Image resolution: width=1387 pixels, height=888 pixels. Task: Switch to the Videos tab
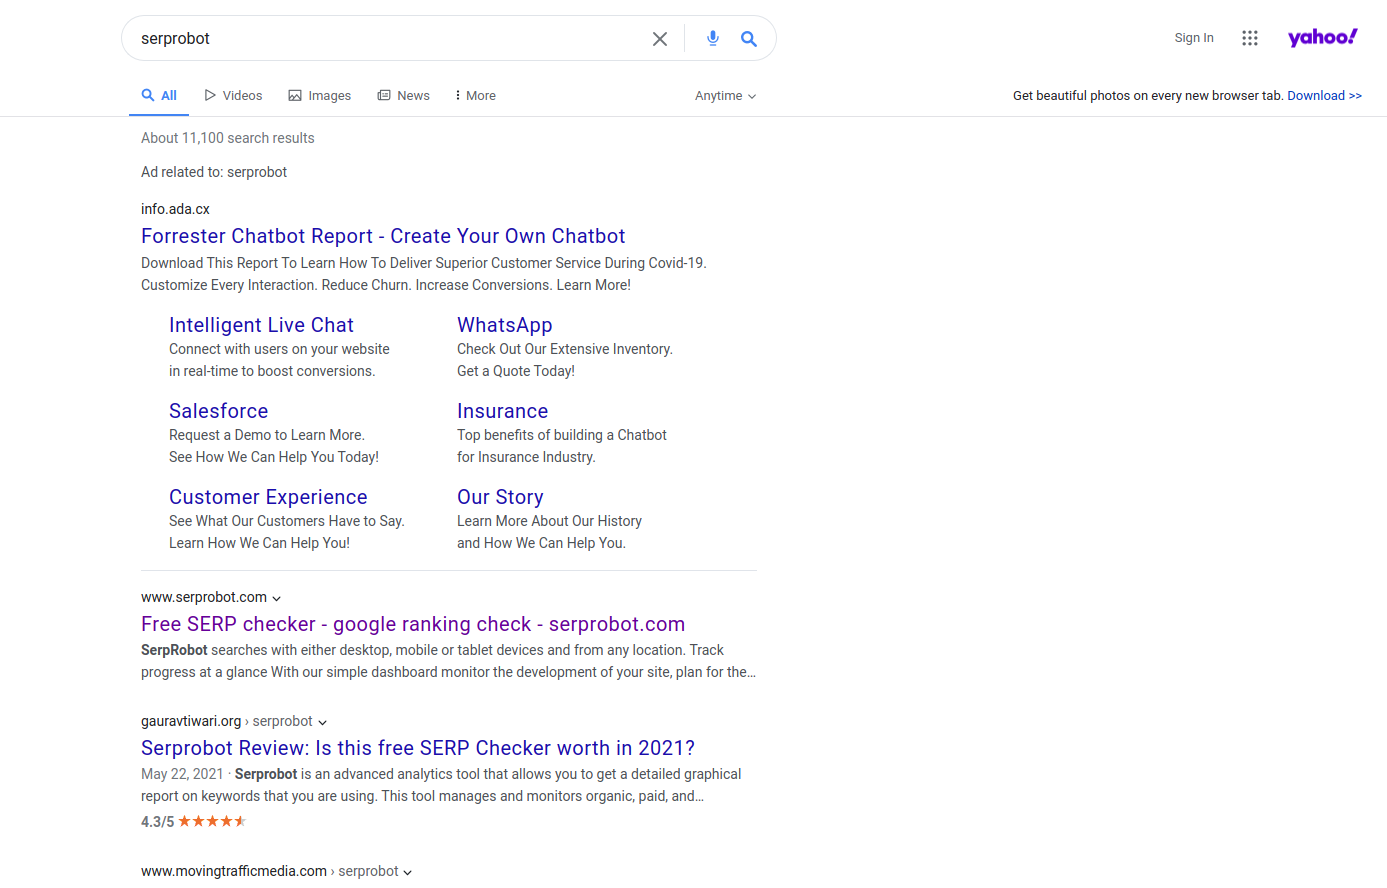point(233,96)
